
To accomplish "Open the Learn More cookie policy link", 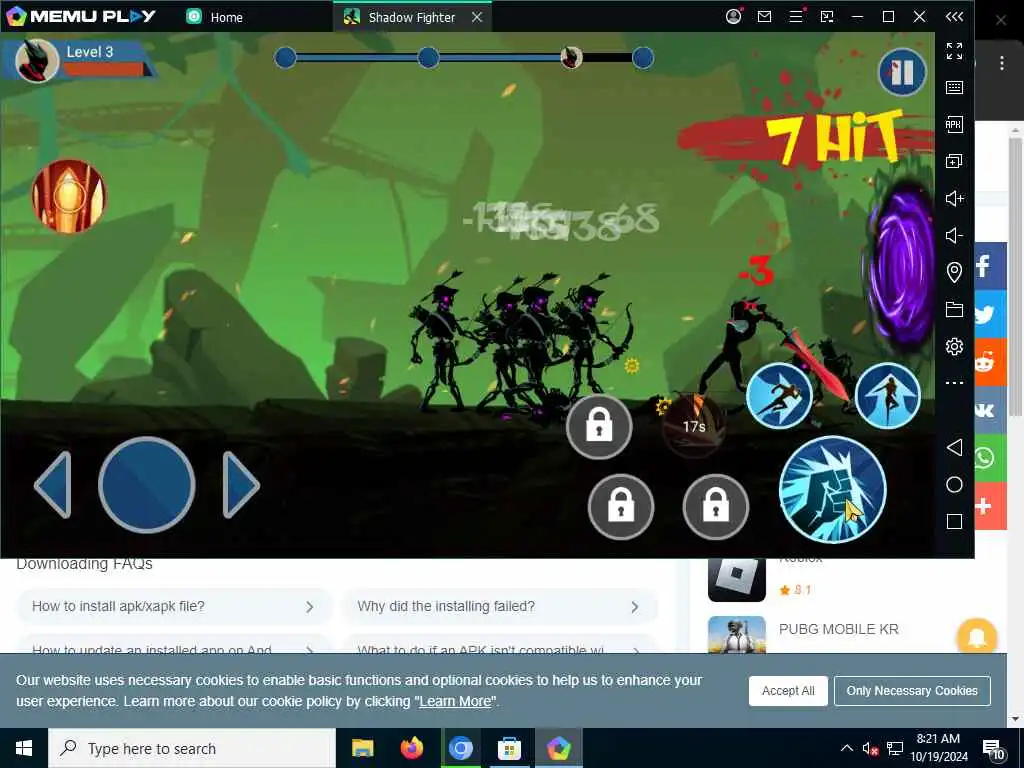I will (x=455, y=701).
